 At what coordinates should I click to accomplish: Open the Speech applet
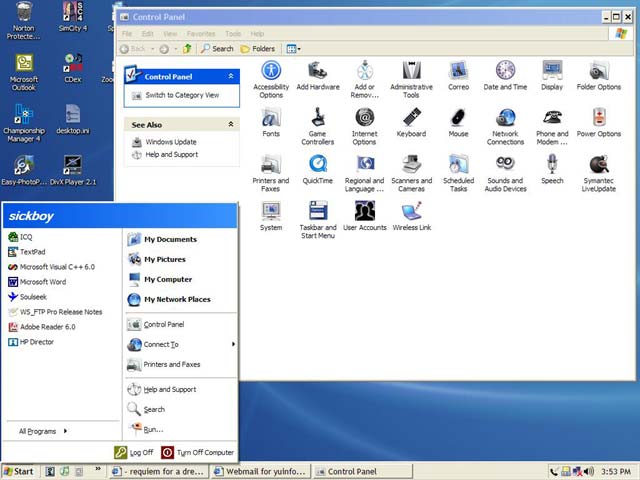tap(552, 169)
